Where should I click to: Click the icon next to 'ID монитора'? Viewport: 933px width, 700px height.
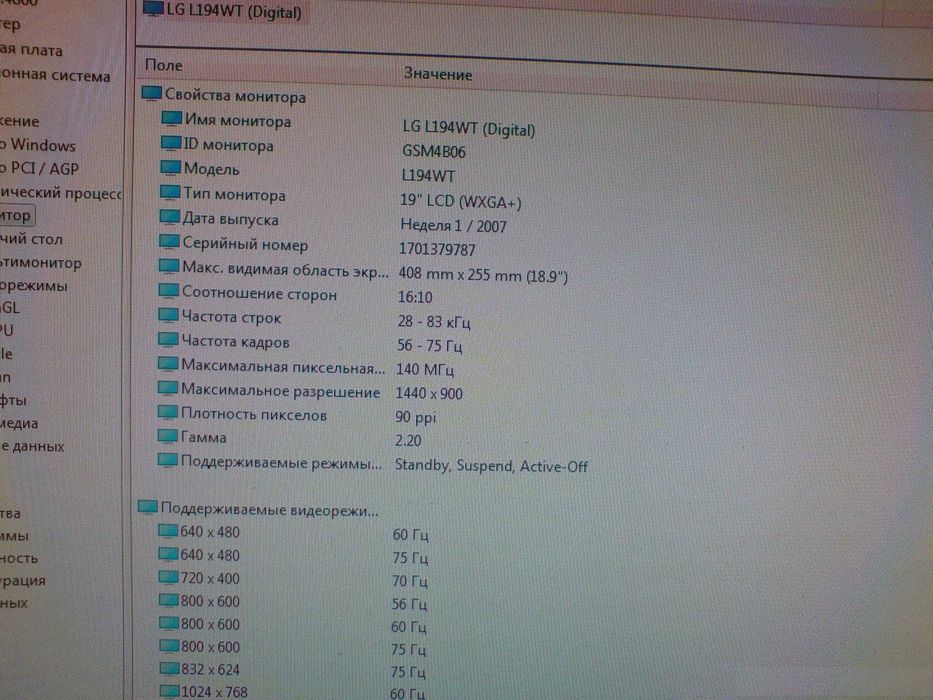[x=171, y=143]
